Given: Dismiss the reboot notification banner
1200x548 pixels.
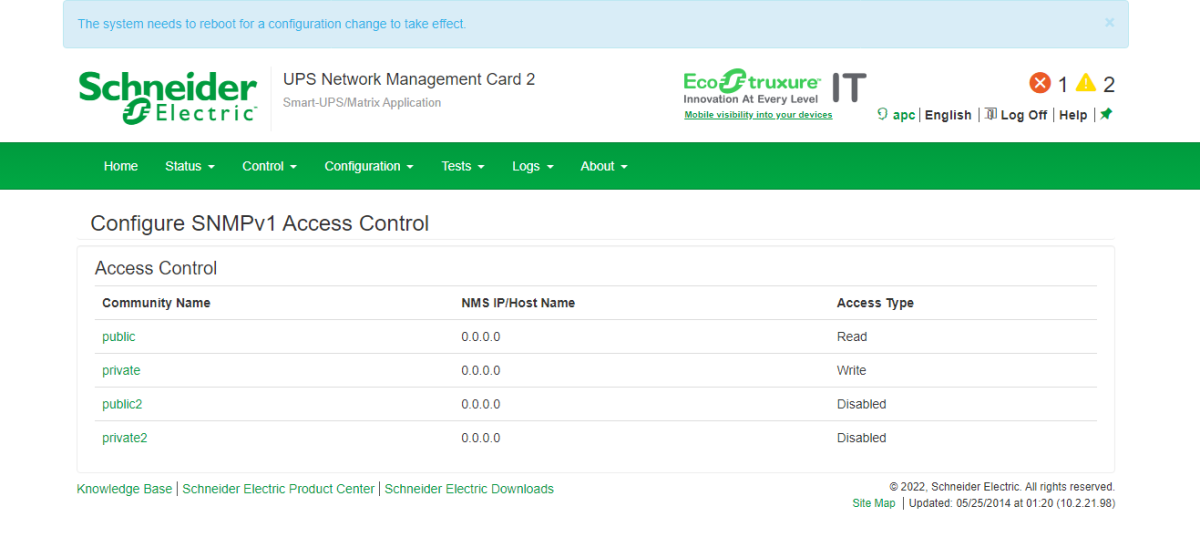Looking at the screenshot, I should [x=1109, y=22].
